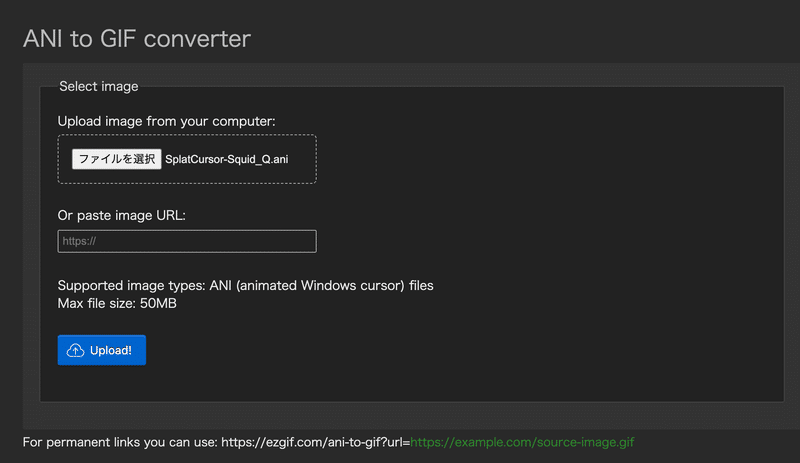
Task: Click the Supported image types line
Action: pos(245,285)
